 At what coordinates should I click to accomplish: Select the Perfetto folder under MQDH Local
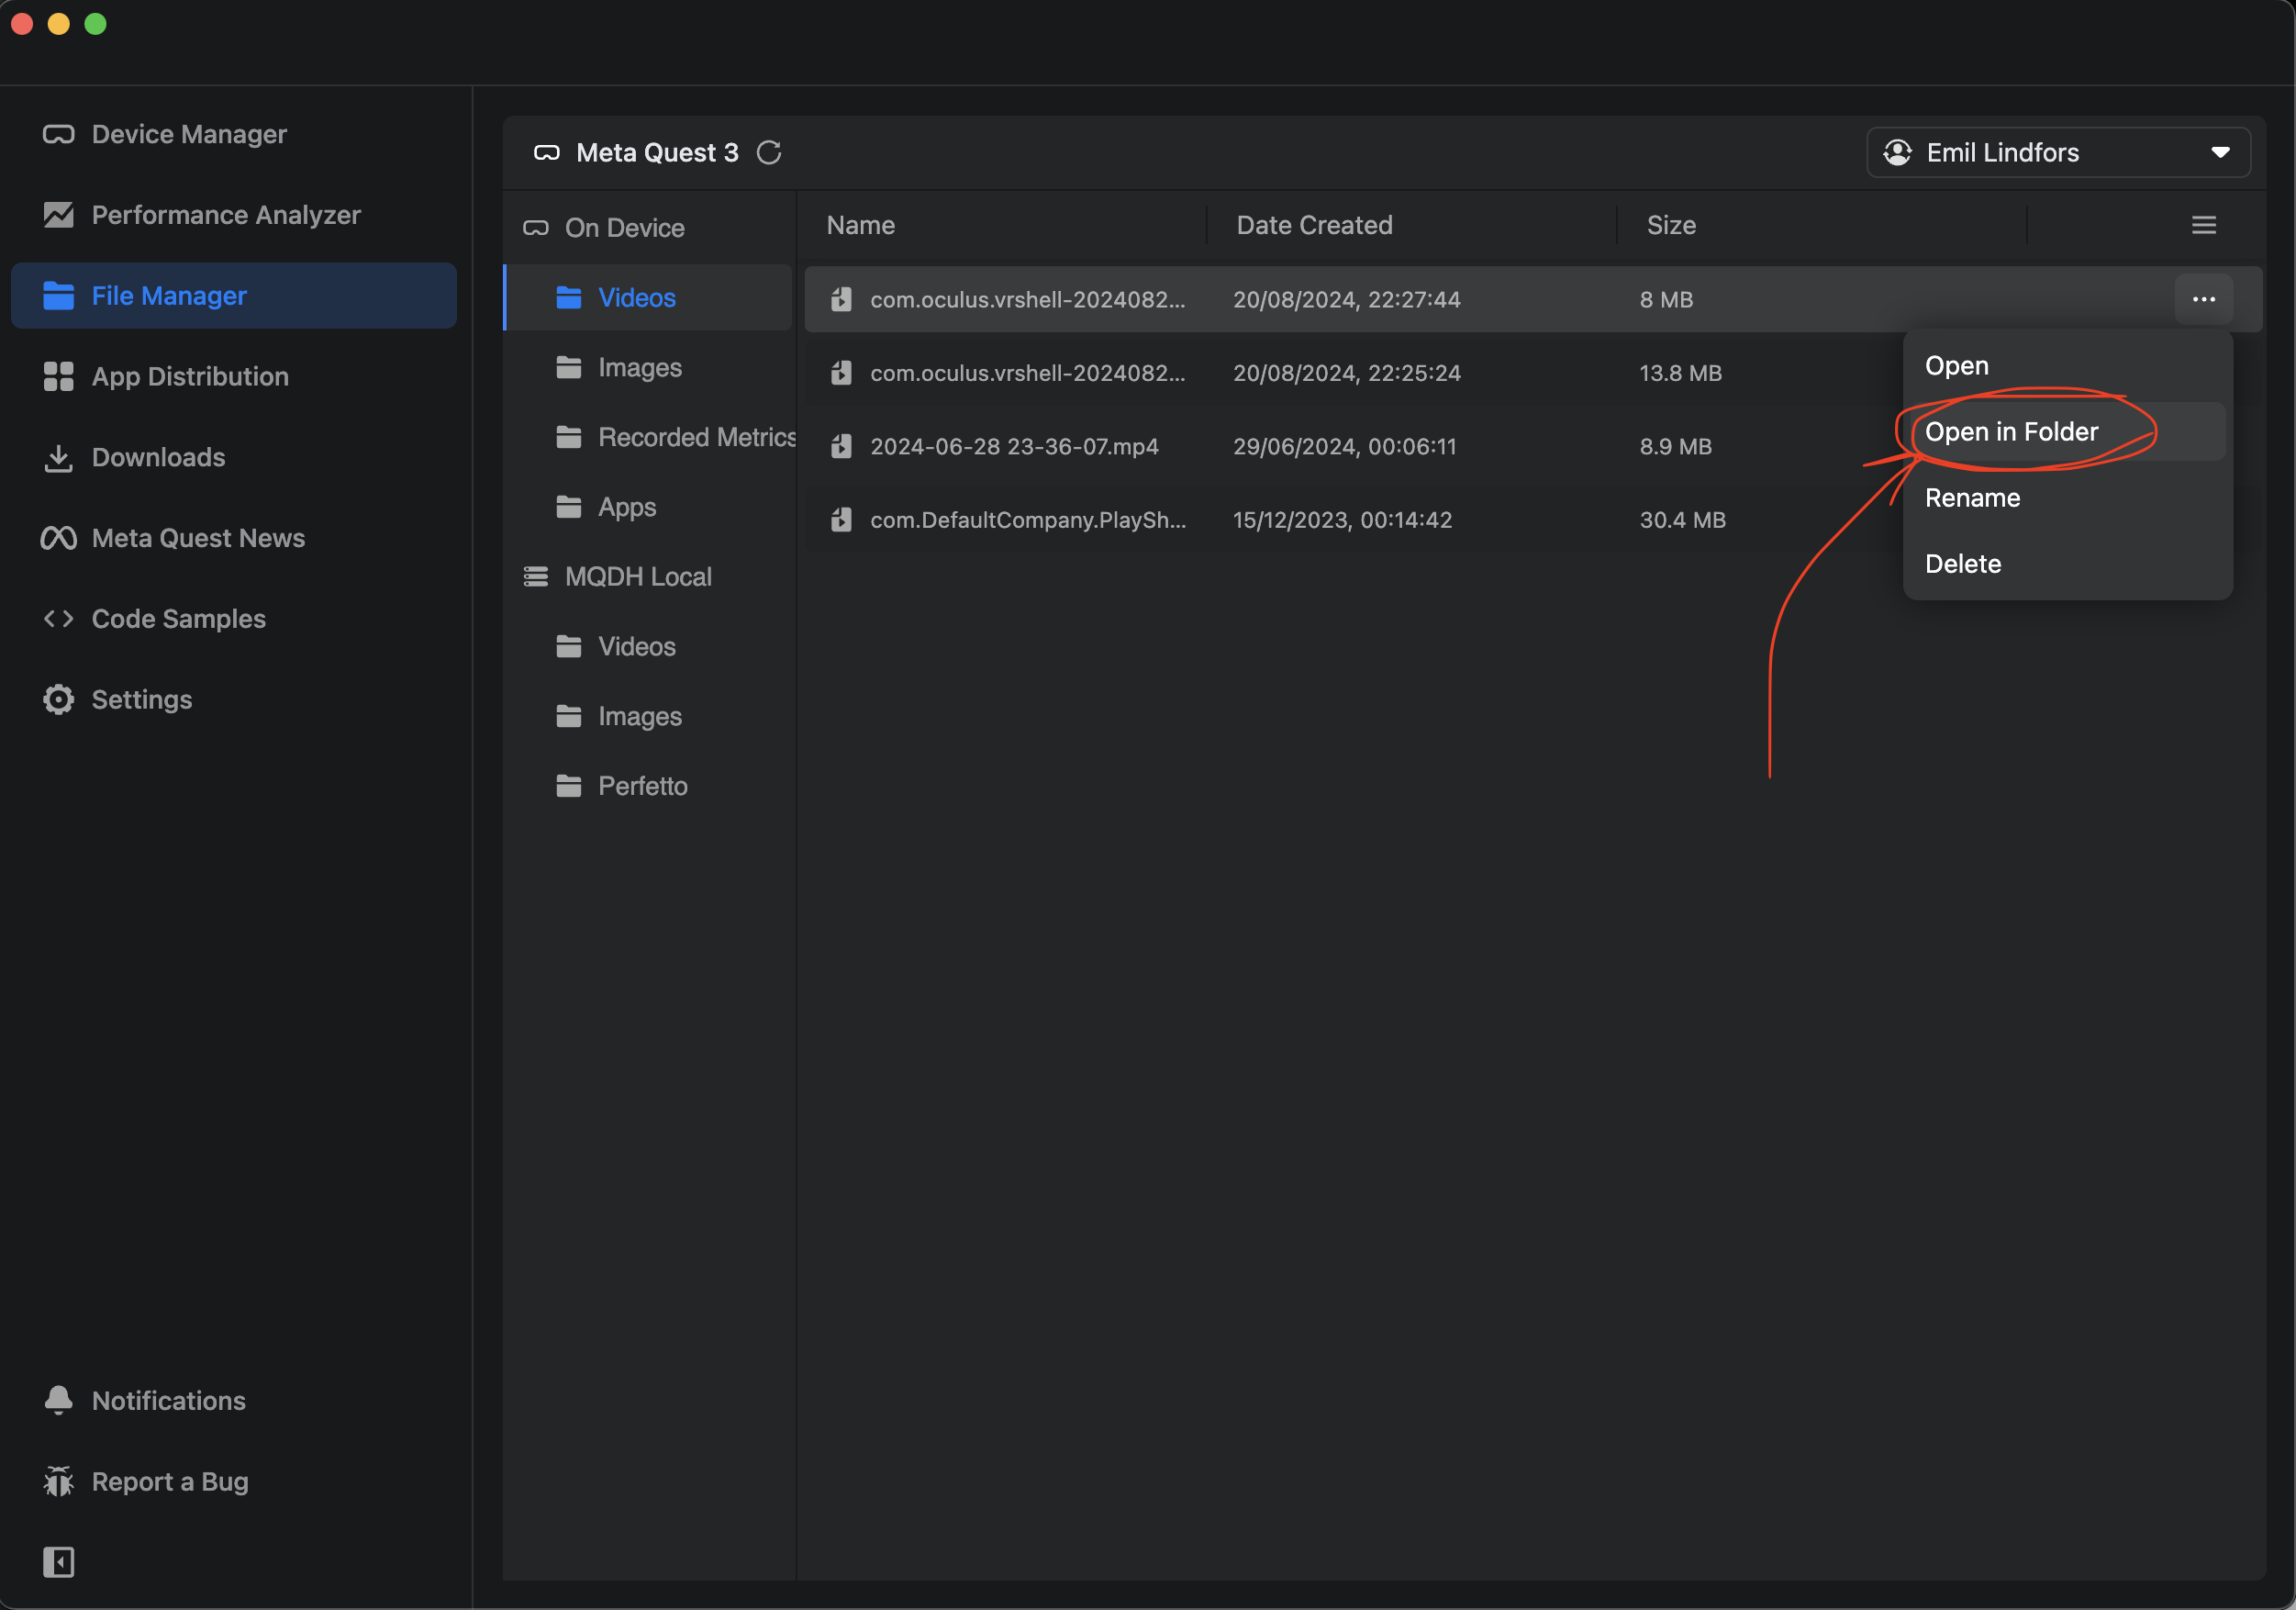point(642,786)
